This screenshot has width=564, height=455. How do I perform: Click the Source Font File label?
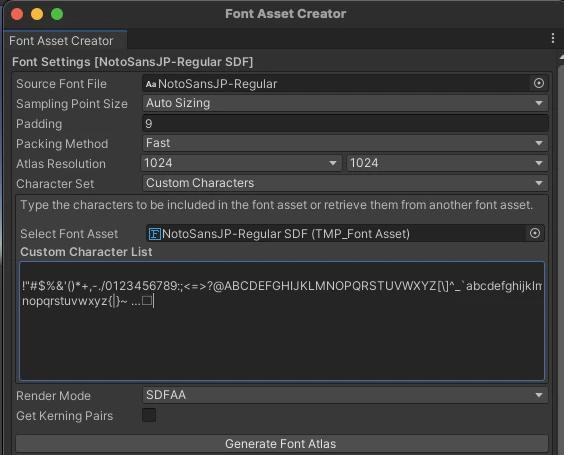point(62,84)
